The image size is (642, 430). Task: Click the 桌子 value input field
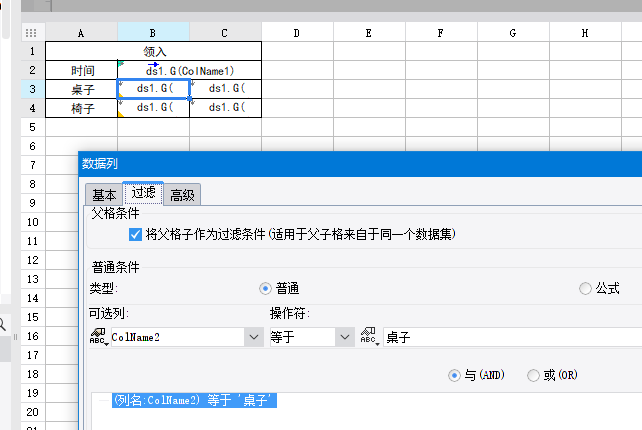[512, 337]
